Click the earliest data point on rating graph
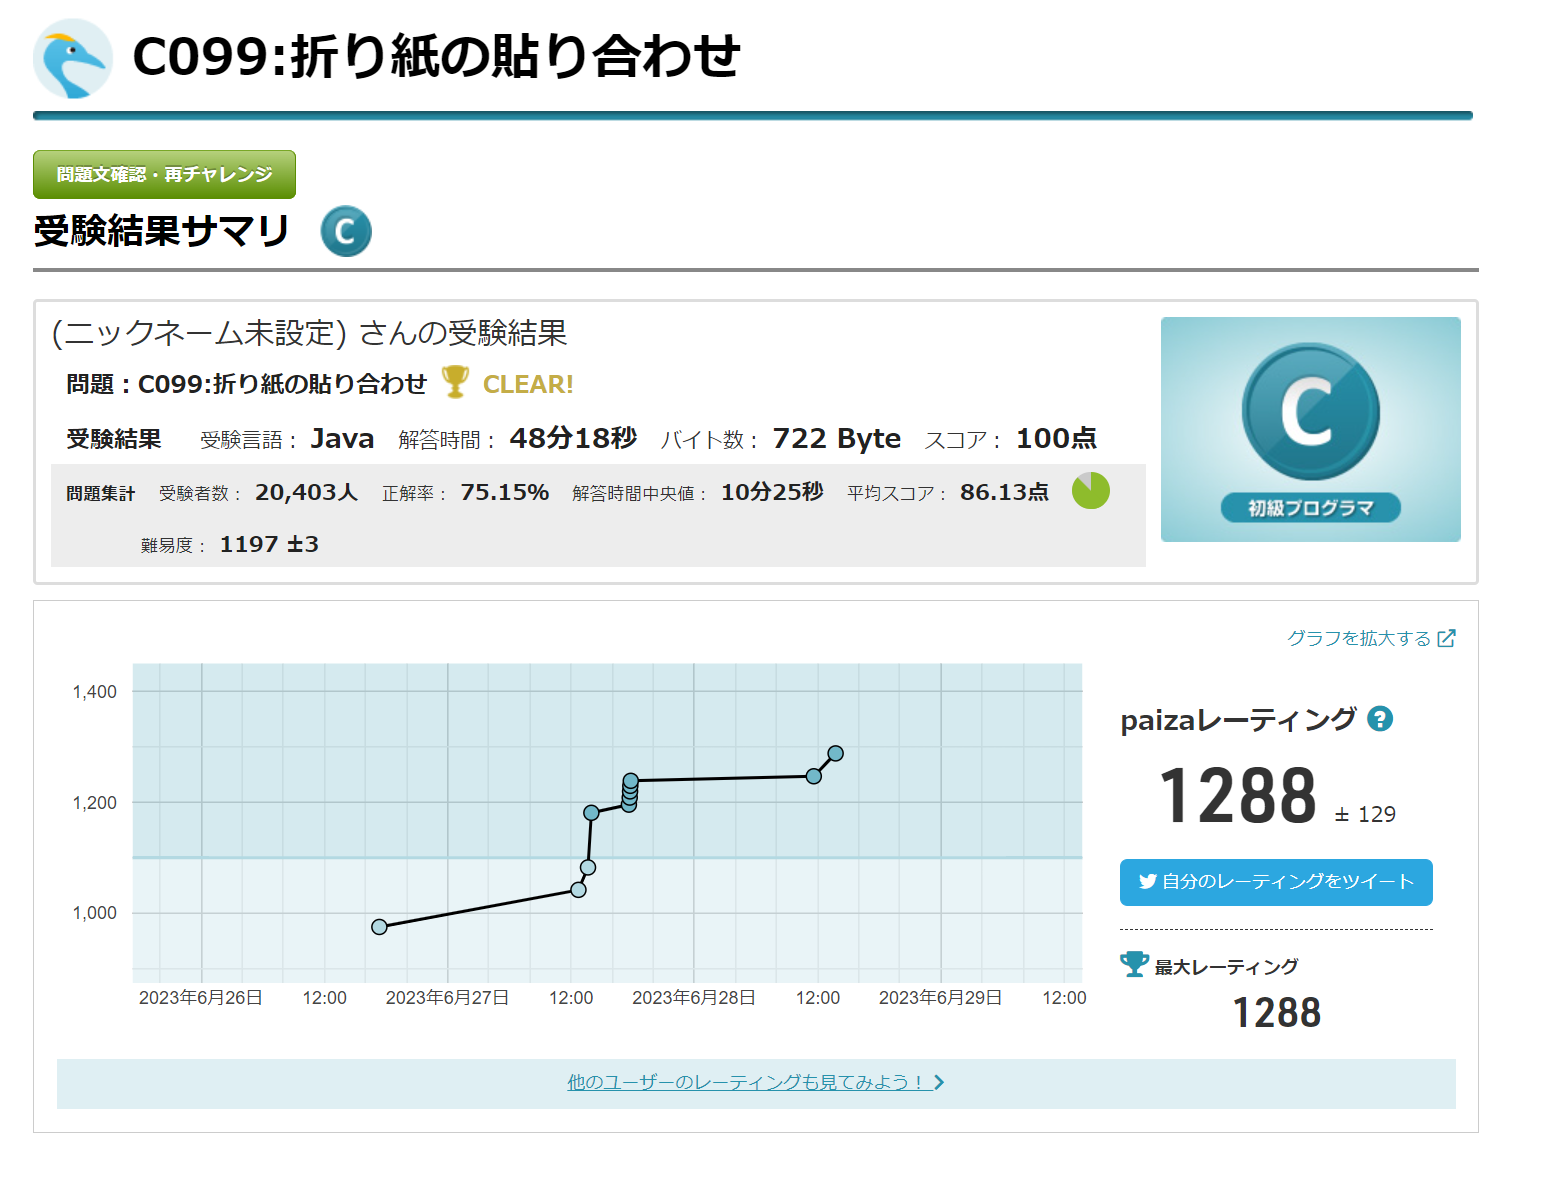The height and width of the screenshot is (1185, 1544). tap(379, 927)
